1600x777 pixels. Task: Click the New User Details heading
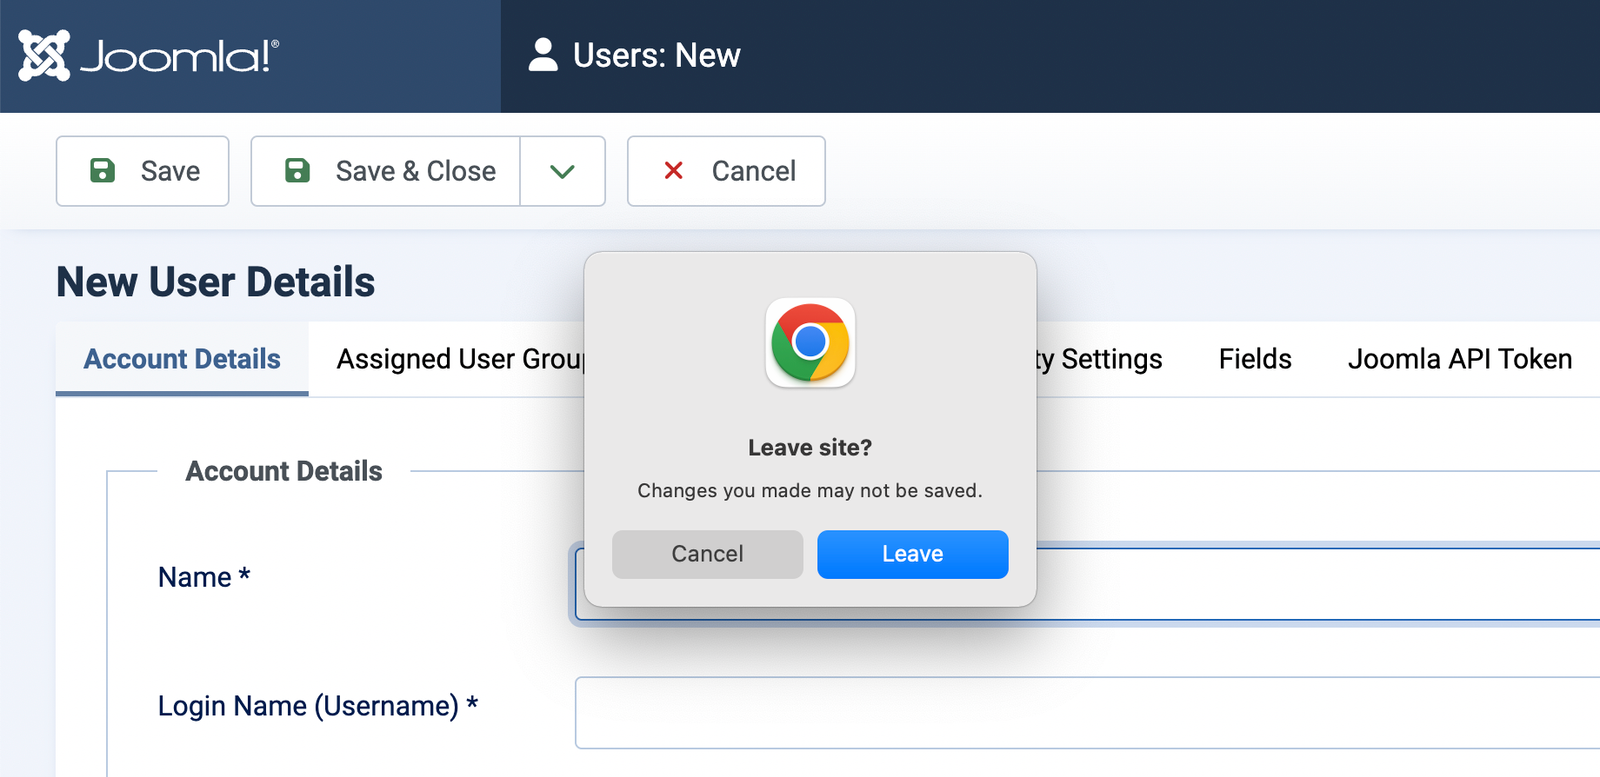pyautogui.click(x=216, y=282)
